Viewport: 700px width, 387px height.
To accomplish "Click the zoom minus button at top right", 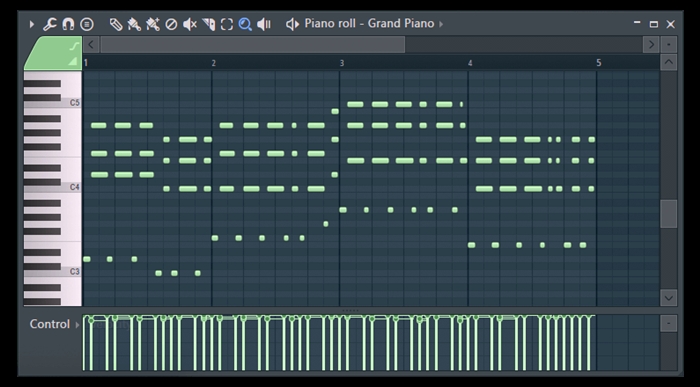I will point(668,45).
